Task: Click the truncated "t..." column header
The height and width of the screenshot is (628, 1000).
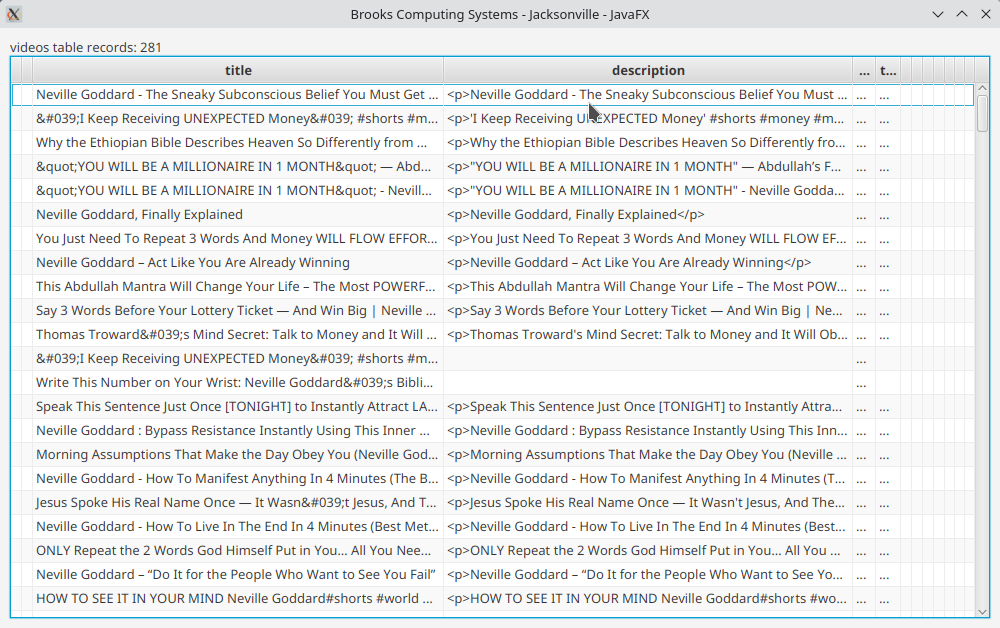Action: pyautogui.click(x=887, y=71)
